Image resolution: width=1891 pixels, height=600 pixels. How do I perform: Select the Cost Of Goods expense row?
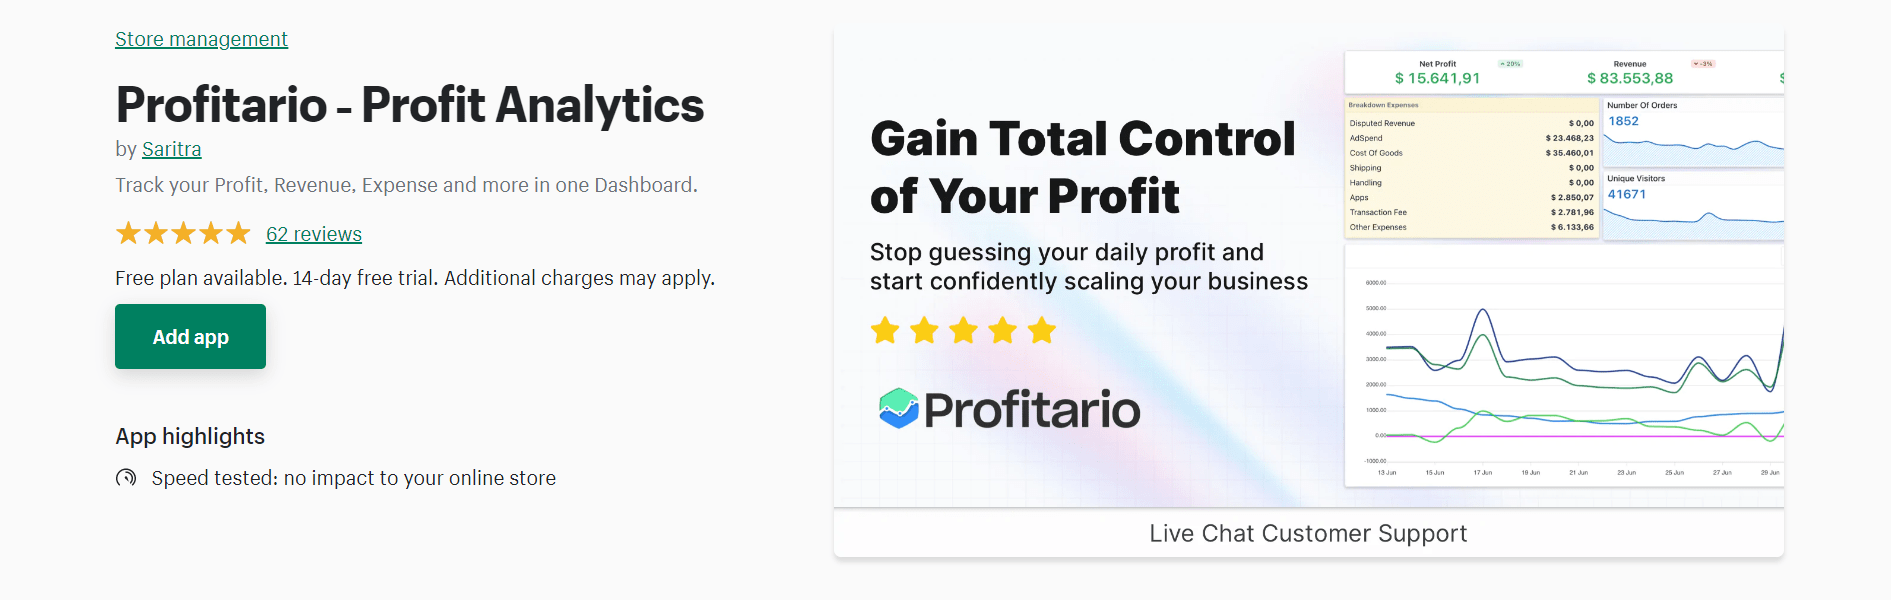[1470, 153]
